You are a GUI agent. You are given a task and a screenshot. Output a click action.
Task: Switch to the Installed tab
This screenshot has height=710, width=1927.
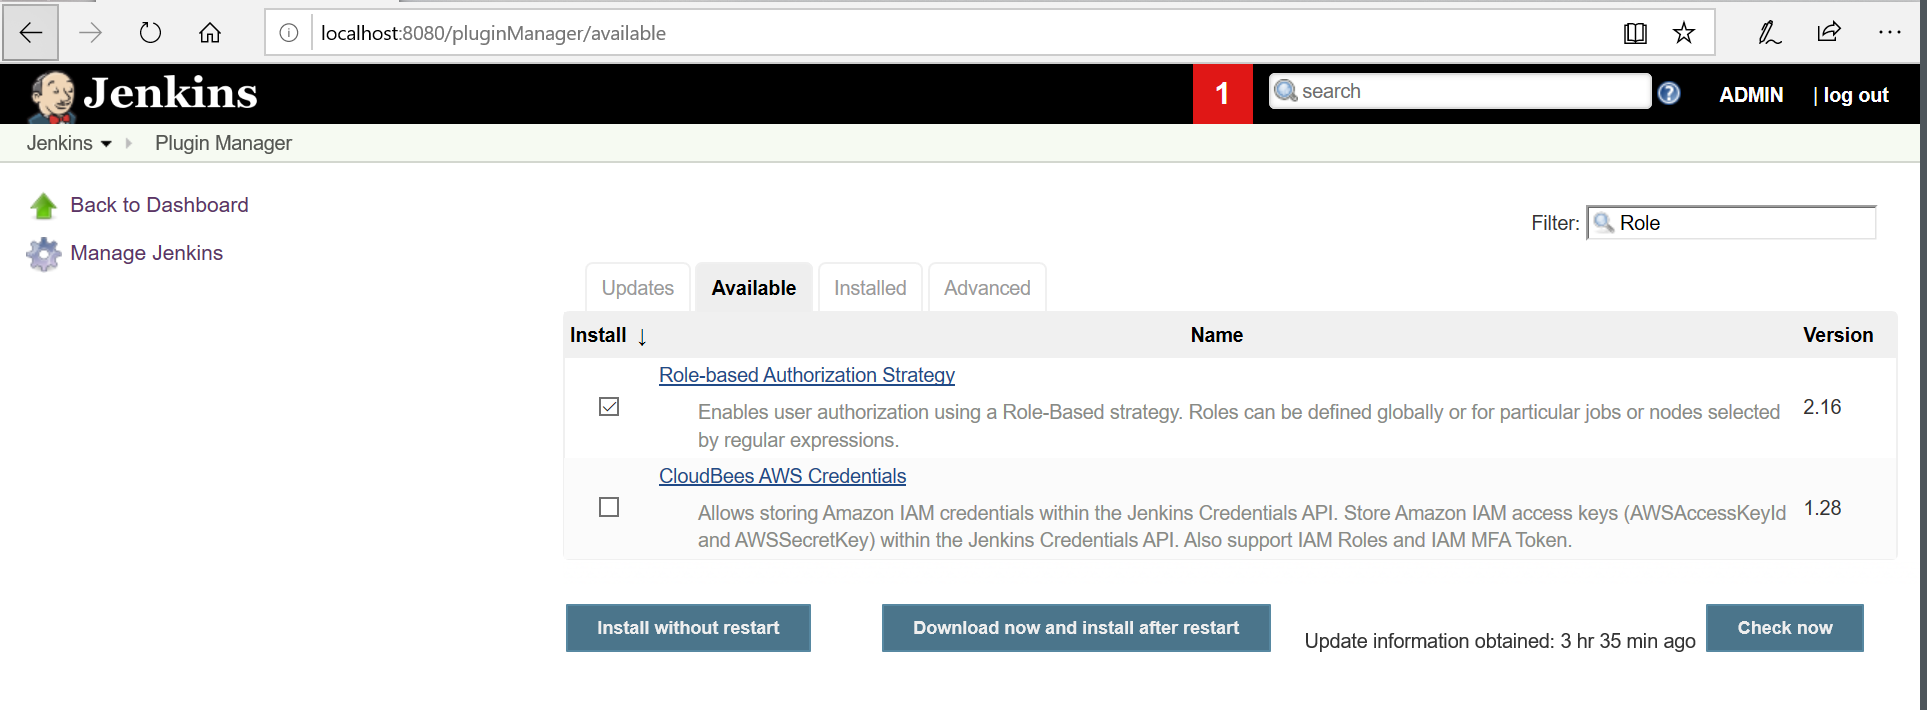click(869, 288)
